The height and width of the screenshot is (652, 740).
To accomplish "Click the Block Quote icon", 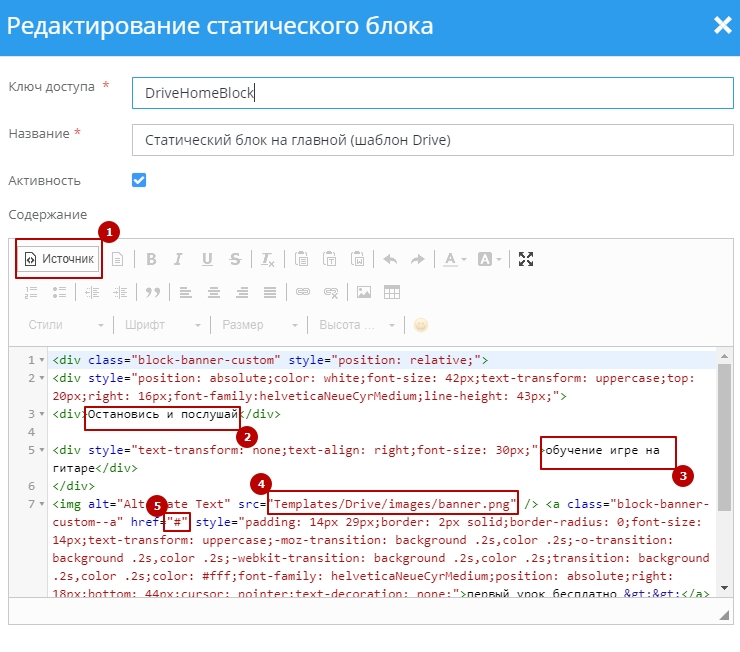I will [153, 293].
